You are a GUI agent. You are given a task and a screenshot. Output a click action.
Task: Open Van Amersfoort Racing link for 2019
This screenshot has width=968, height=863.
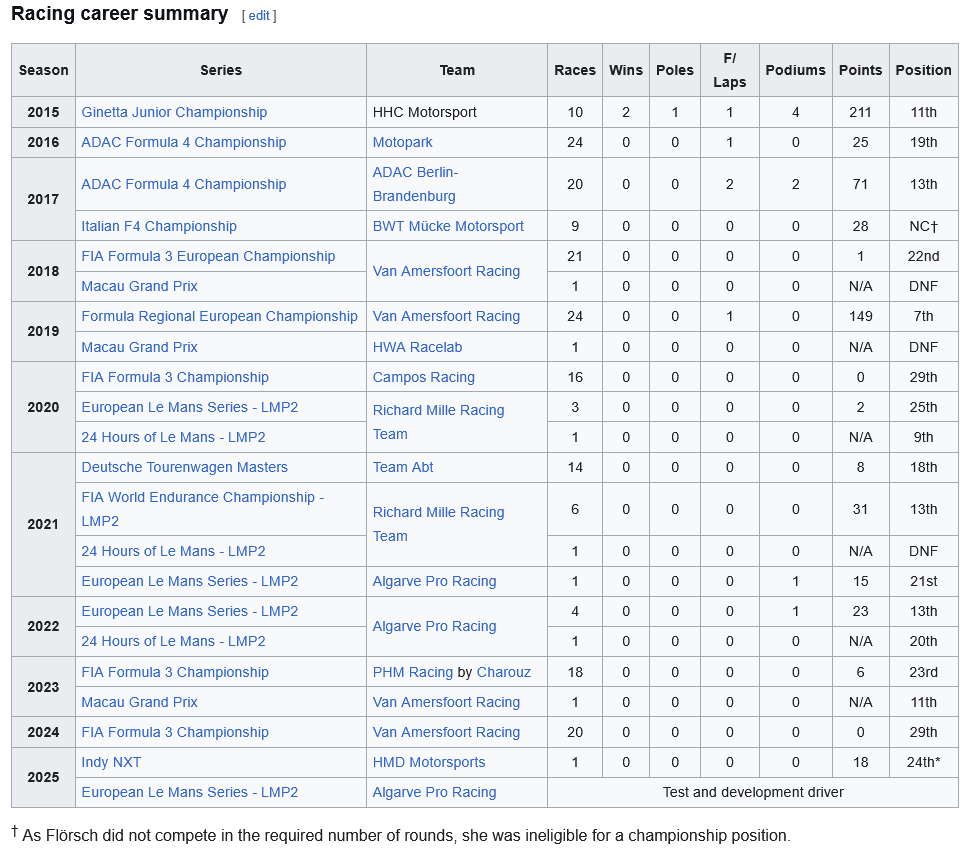pyautogui.click(x=446, y=317)
